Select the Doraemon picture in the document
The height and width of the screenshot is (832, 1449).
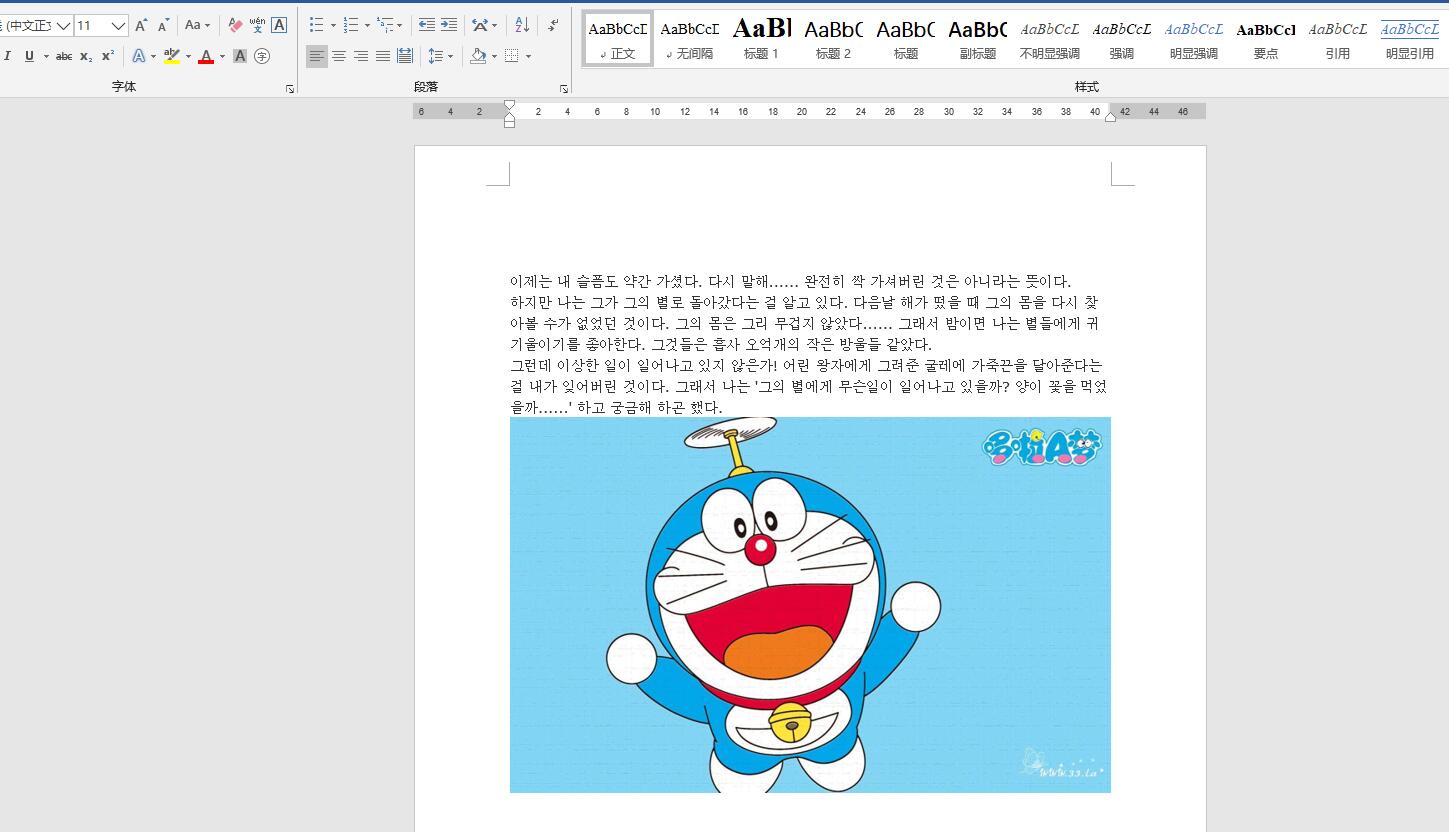click(x=810, y=604)
